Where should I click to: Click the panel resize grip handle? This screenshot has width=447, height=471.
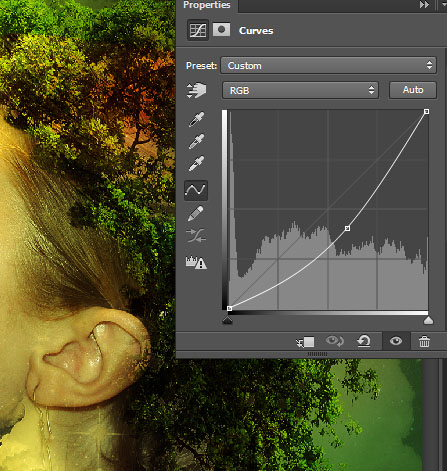(317, 354)
